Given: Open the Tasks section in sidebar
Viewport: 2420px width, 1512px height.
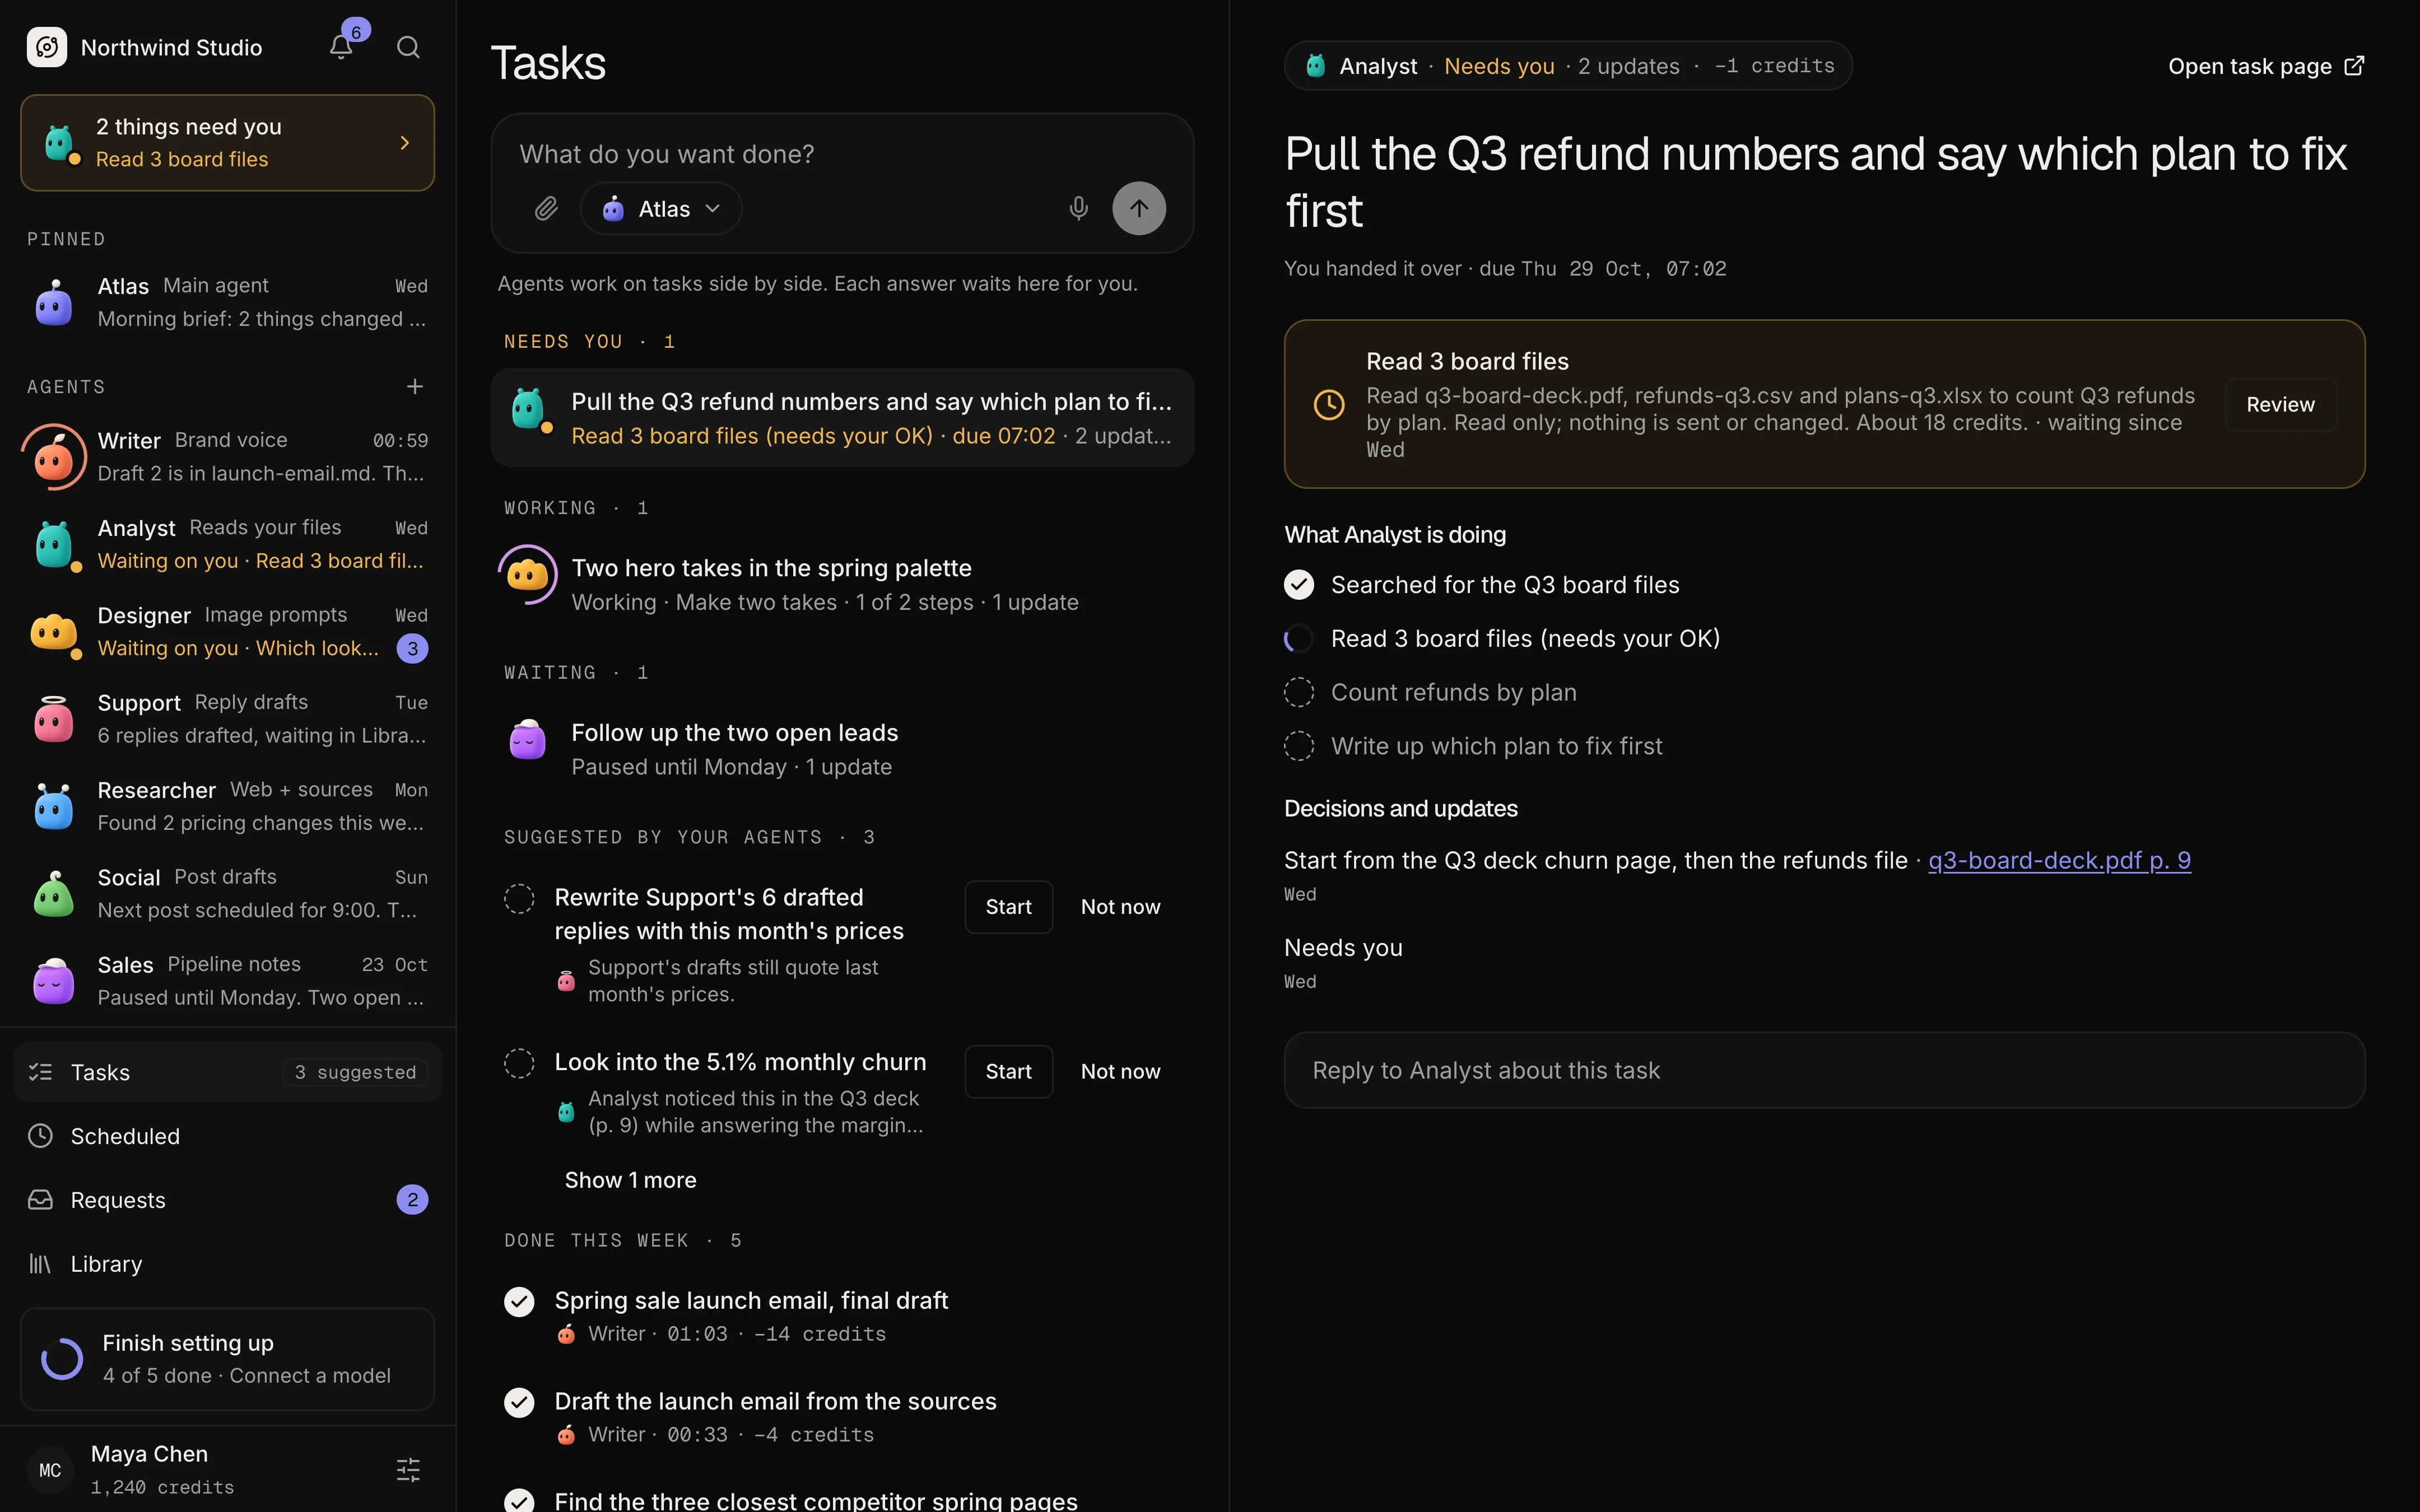Looking at the screenshot, I should (228, 1072).
